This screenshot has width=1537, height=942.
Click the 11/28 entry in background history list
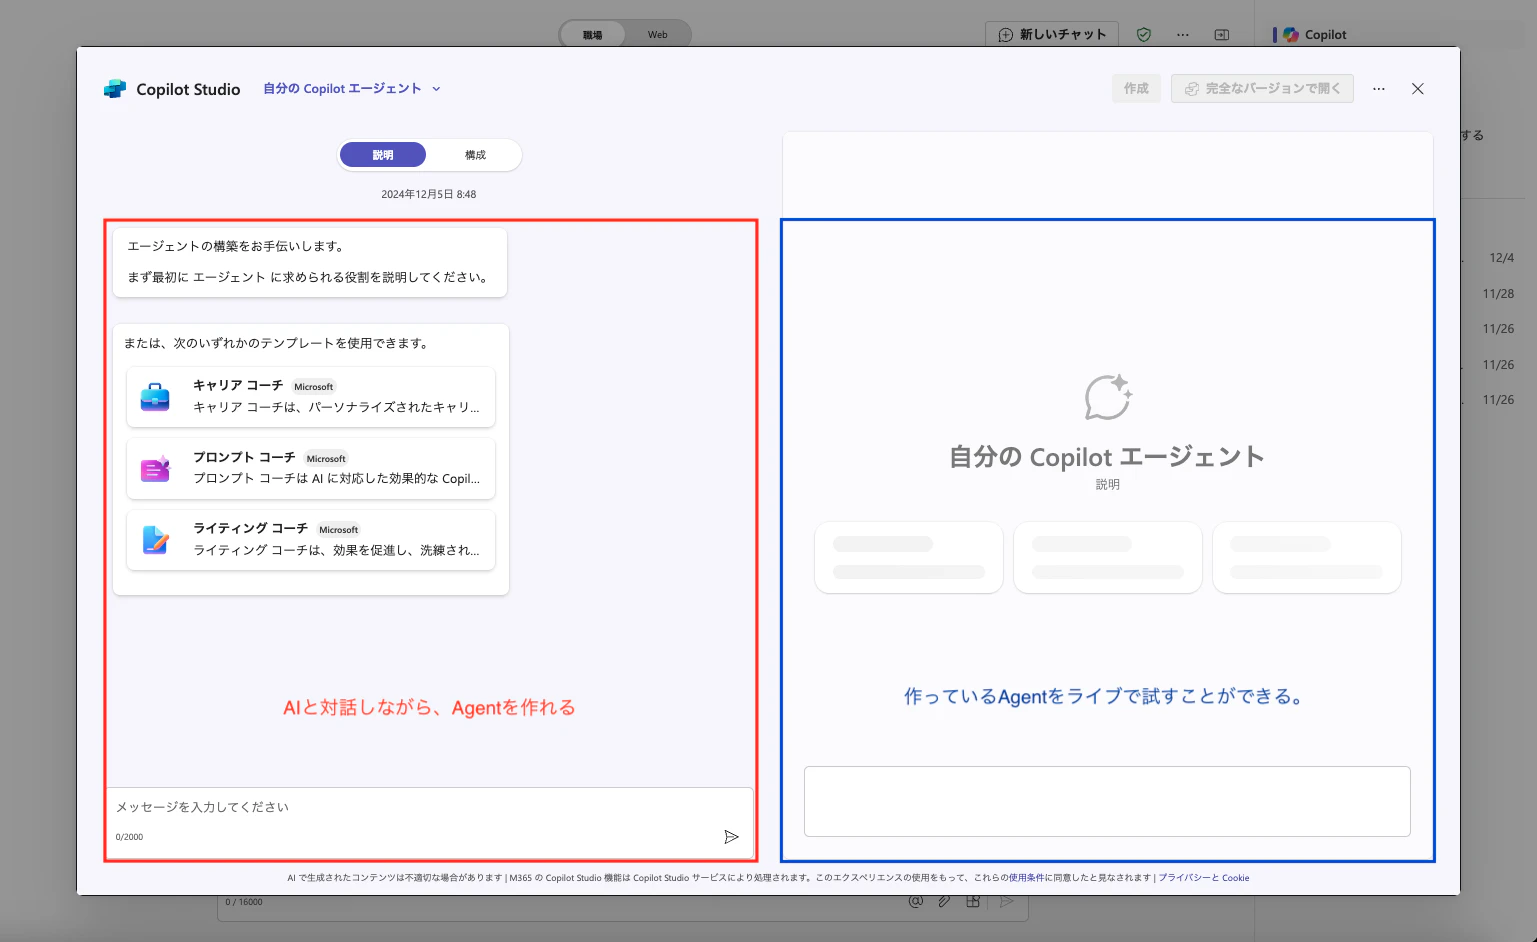(1498, 294)
